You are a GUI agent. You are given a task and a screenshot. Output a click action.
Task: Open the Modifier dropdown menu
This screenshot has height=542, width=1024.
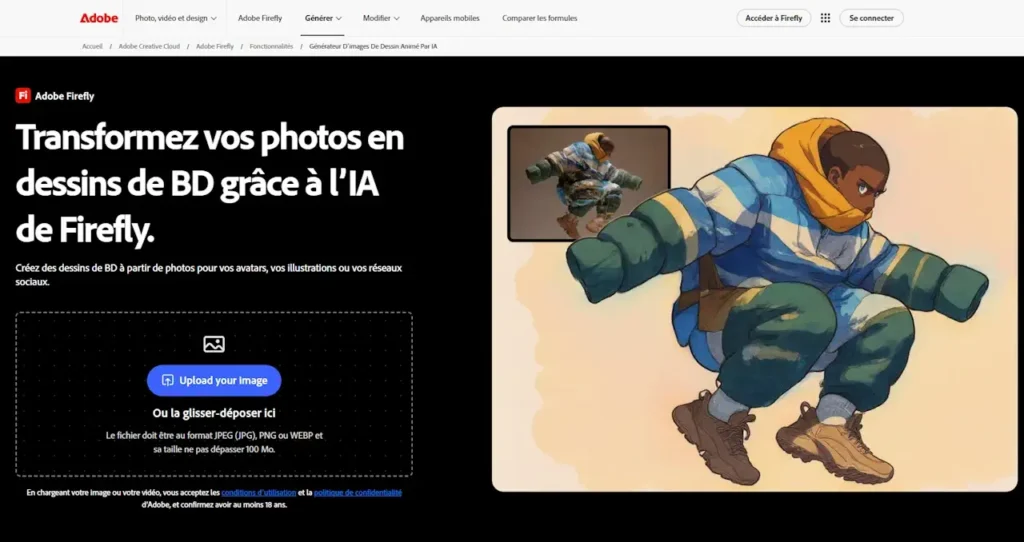tap(381, 18)
